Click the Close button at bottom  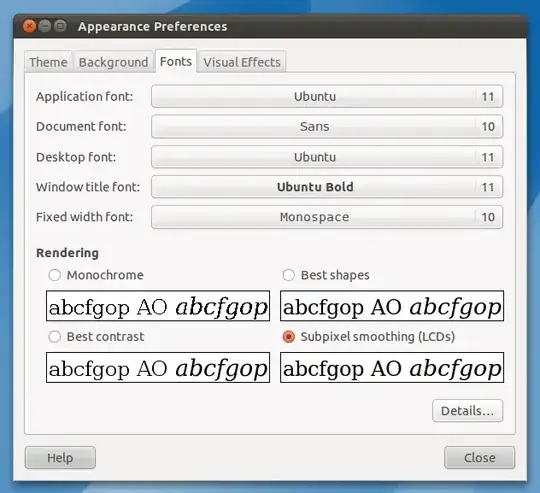479,458
